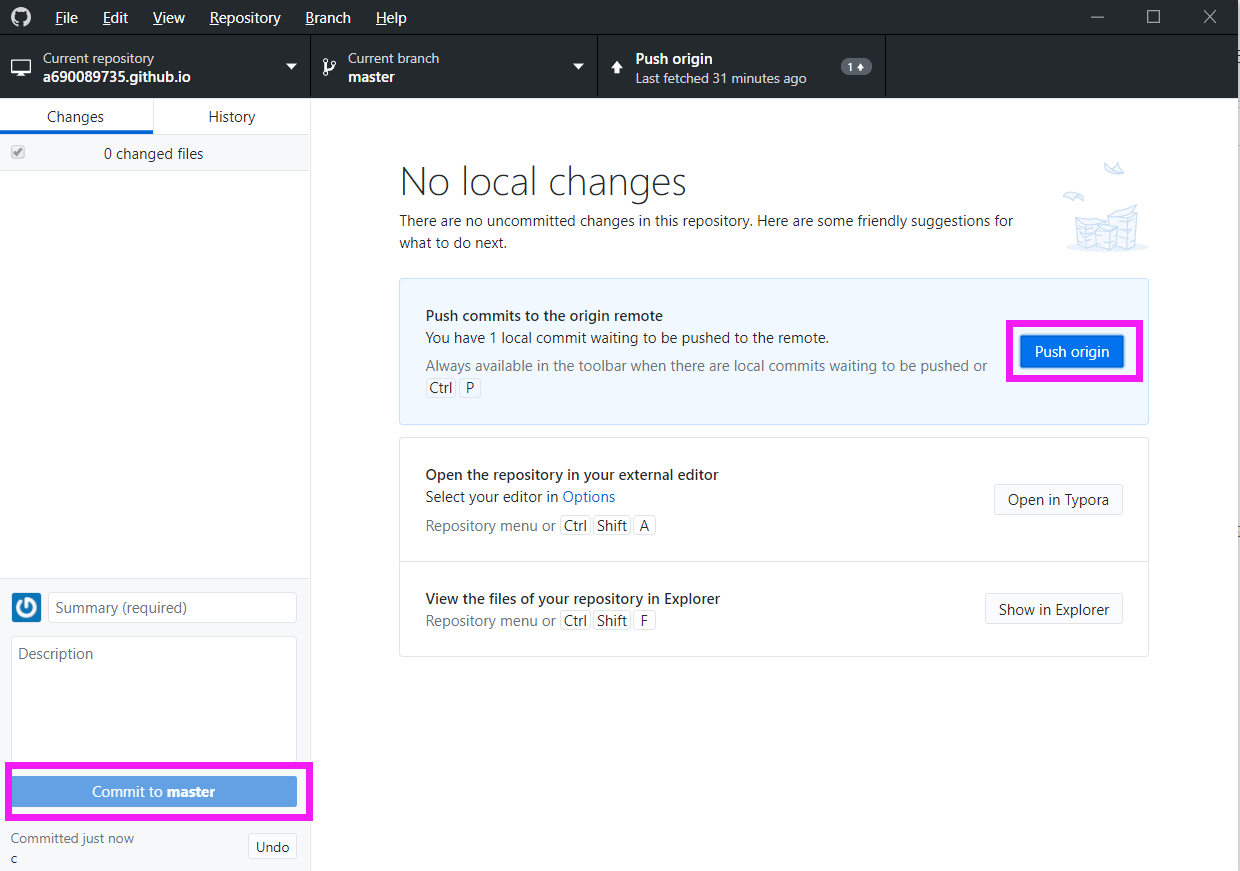The height and width of the screenshot is (871, 1240).
Task: Click the Push commits to the origin remote heading
Action: (x=544, y=316)
